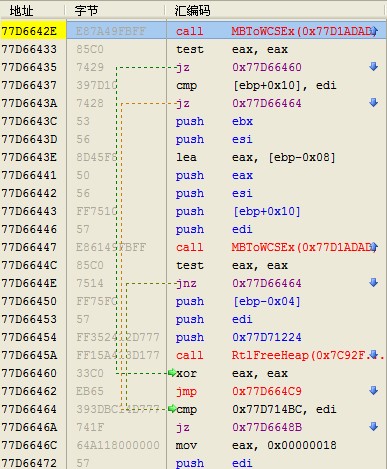Click green target arrow at cmp 0x77D714BC row
This screenshot has width=387, height=469.
click(172, 409)
